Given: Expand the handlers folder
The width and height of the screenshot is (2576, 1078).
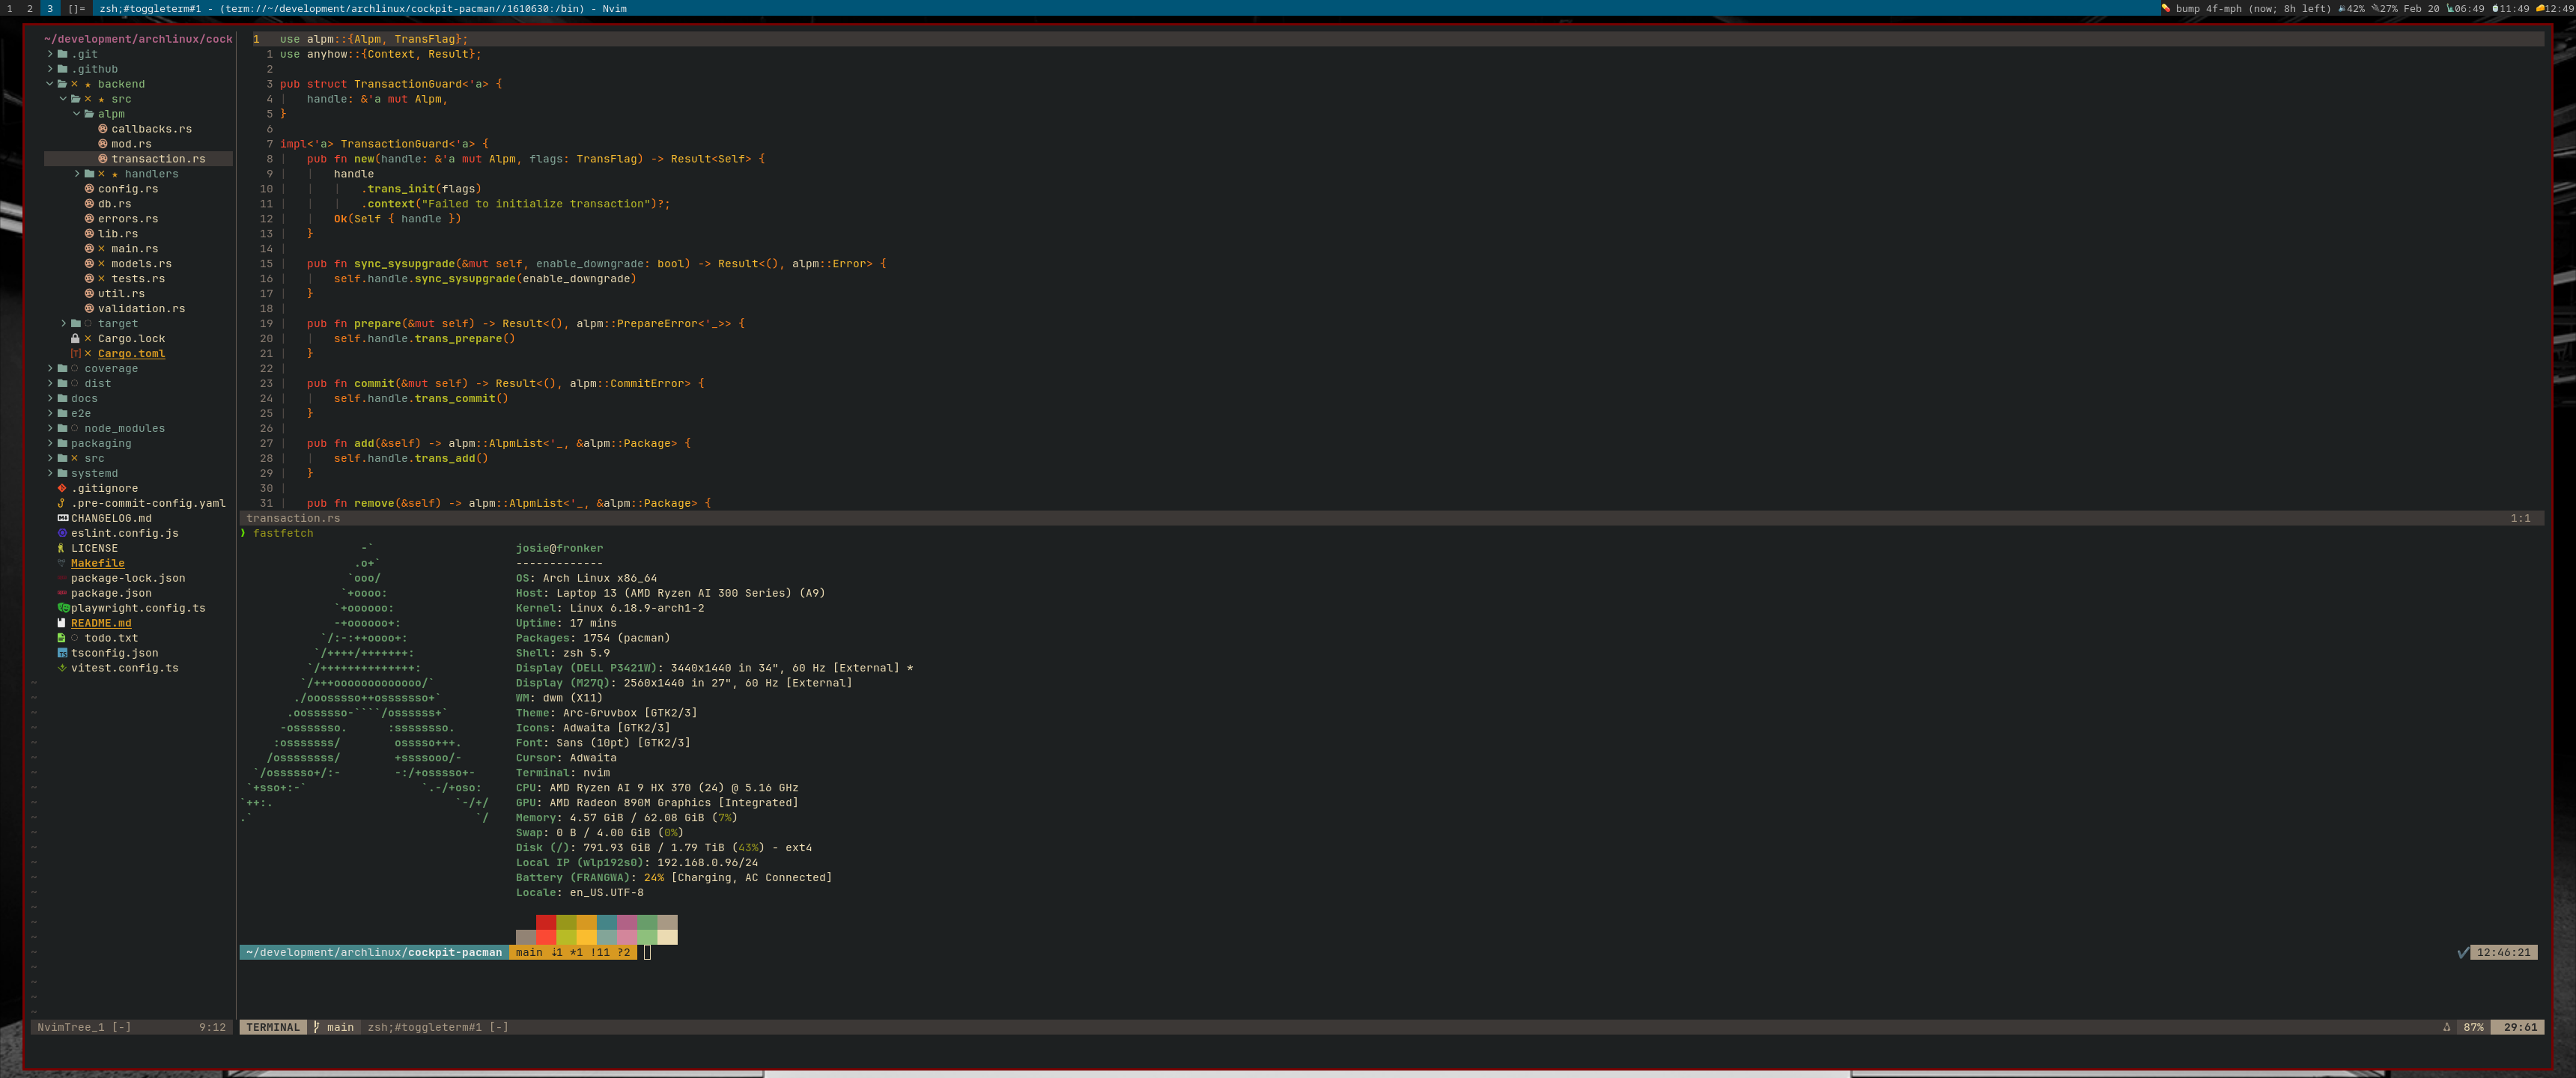Looking at the screenshot, I should click(x=77, y=174).
